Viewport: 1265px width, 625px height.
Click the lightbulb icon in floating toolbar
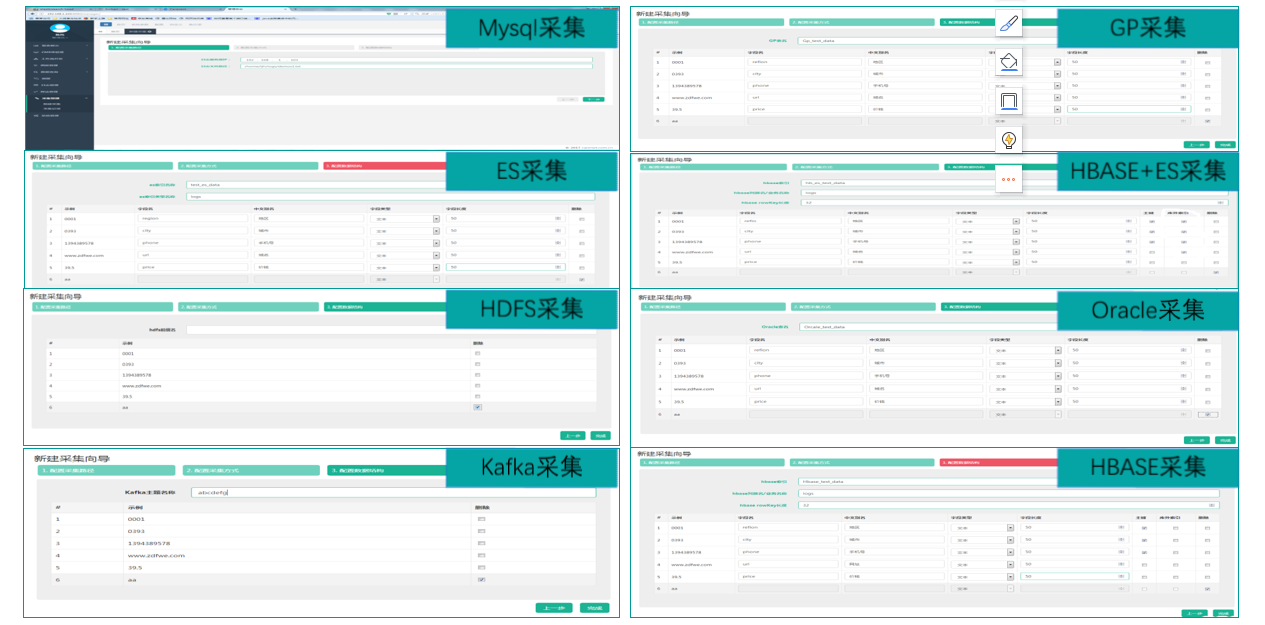(x=1009, y=138)
